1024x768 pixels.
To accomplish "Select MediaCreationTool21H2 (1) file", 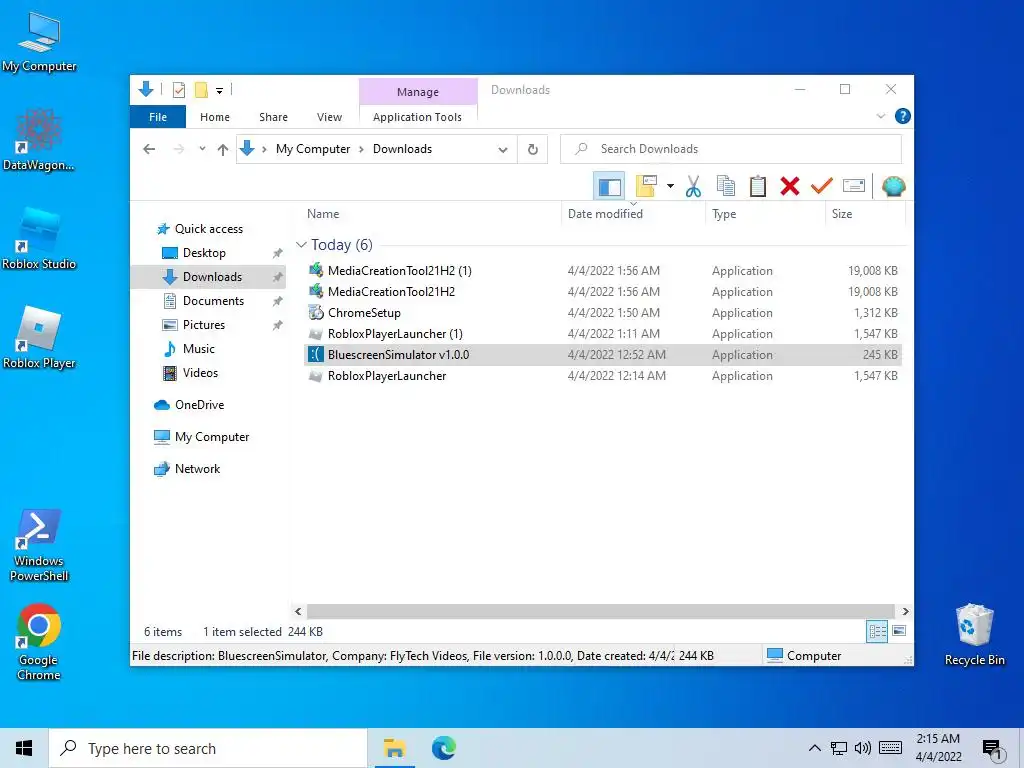I will (602, 270).
